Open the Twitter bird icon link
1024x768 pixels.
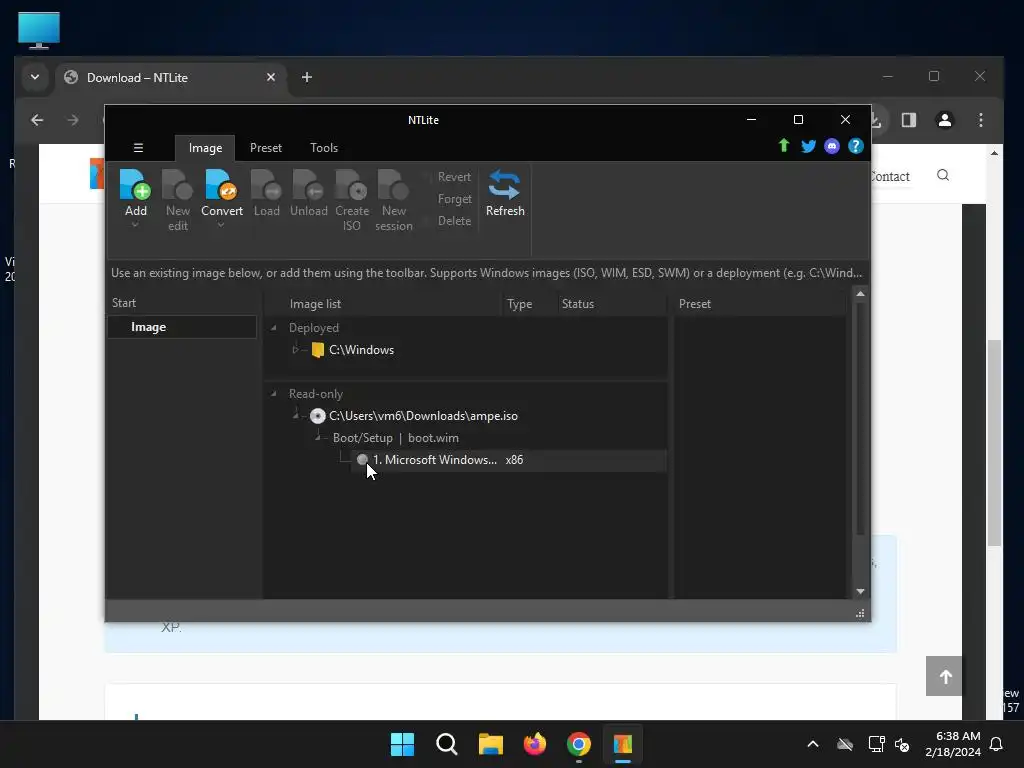(x=808, y=146)
